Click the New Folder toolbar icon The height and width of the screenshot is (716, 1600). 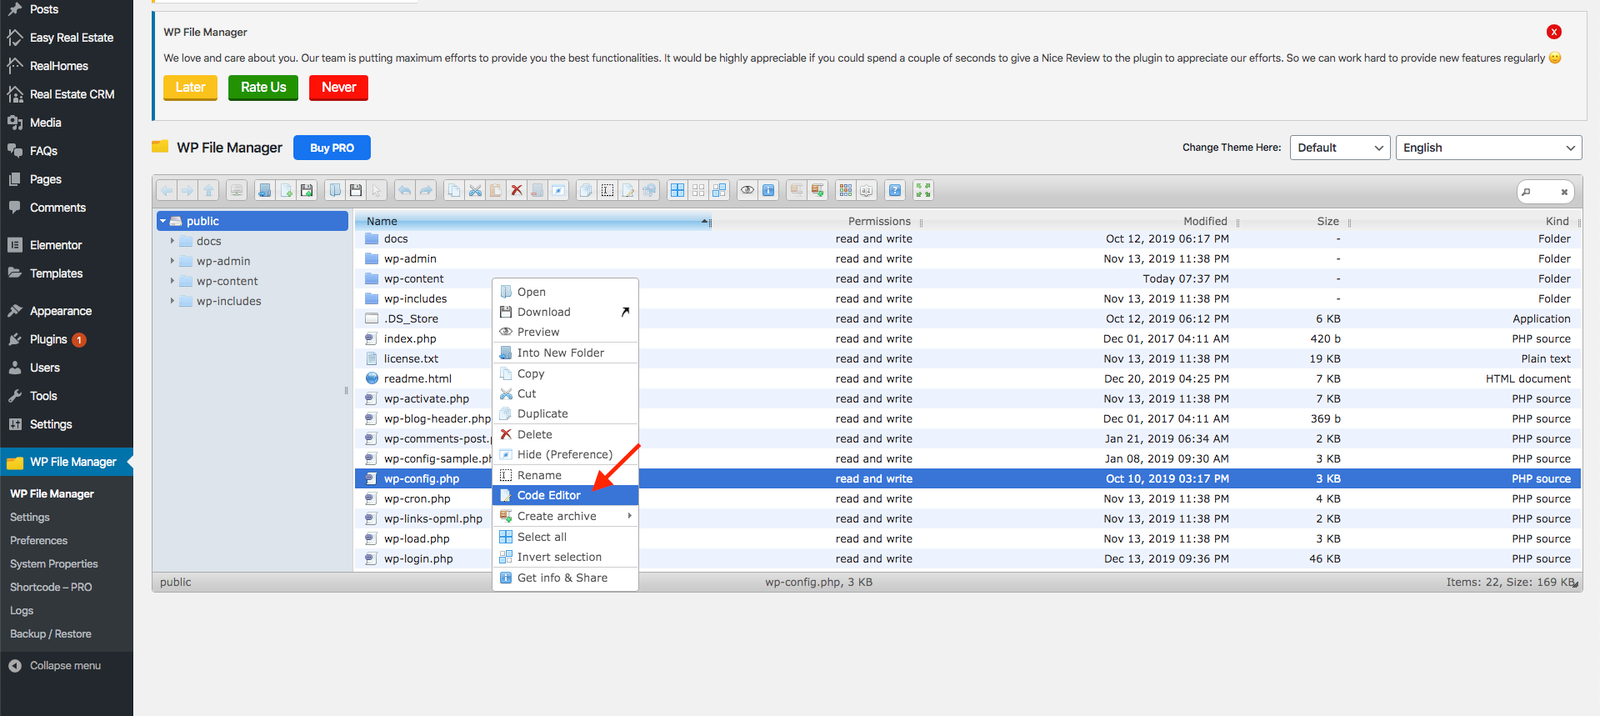265,190
